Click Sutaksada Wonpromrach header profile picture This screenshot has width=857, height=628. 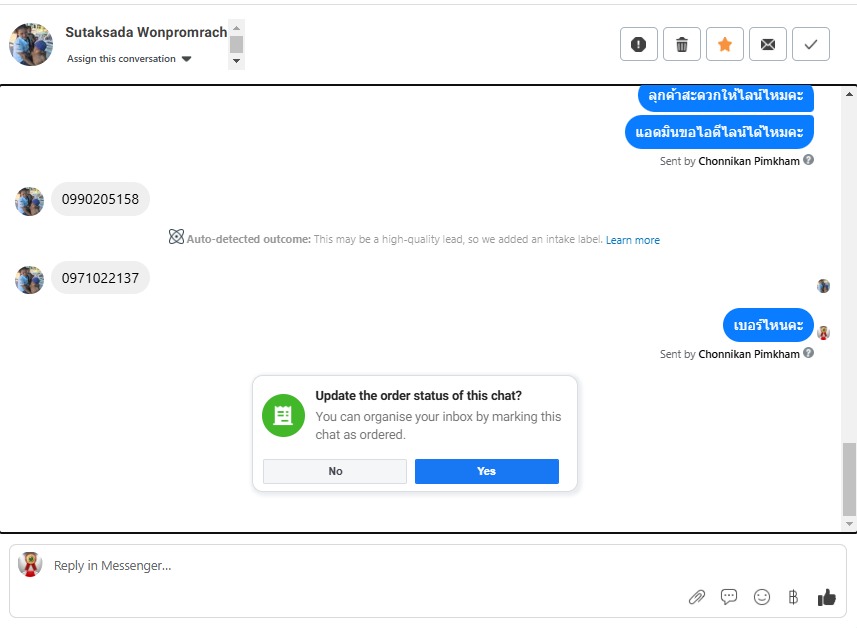(31, 44)
